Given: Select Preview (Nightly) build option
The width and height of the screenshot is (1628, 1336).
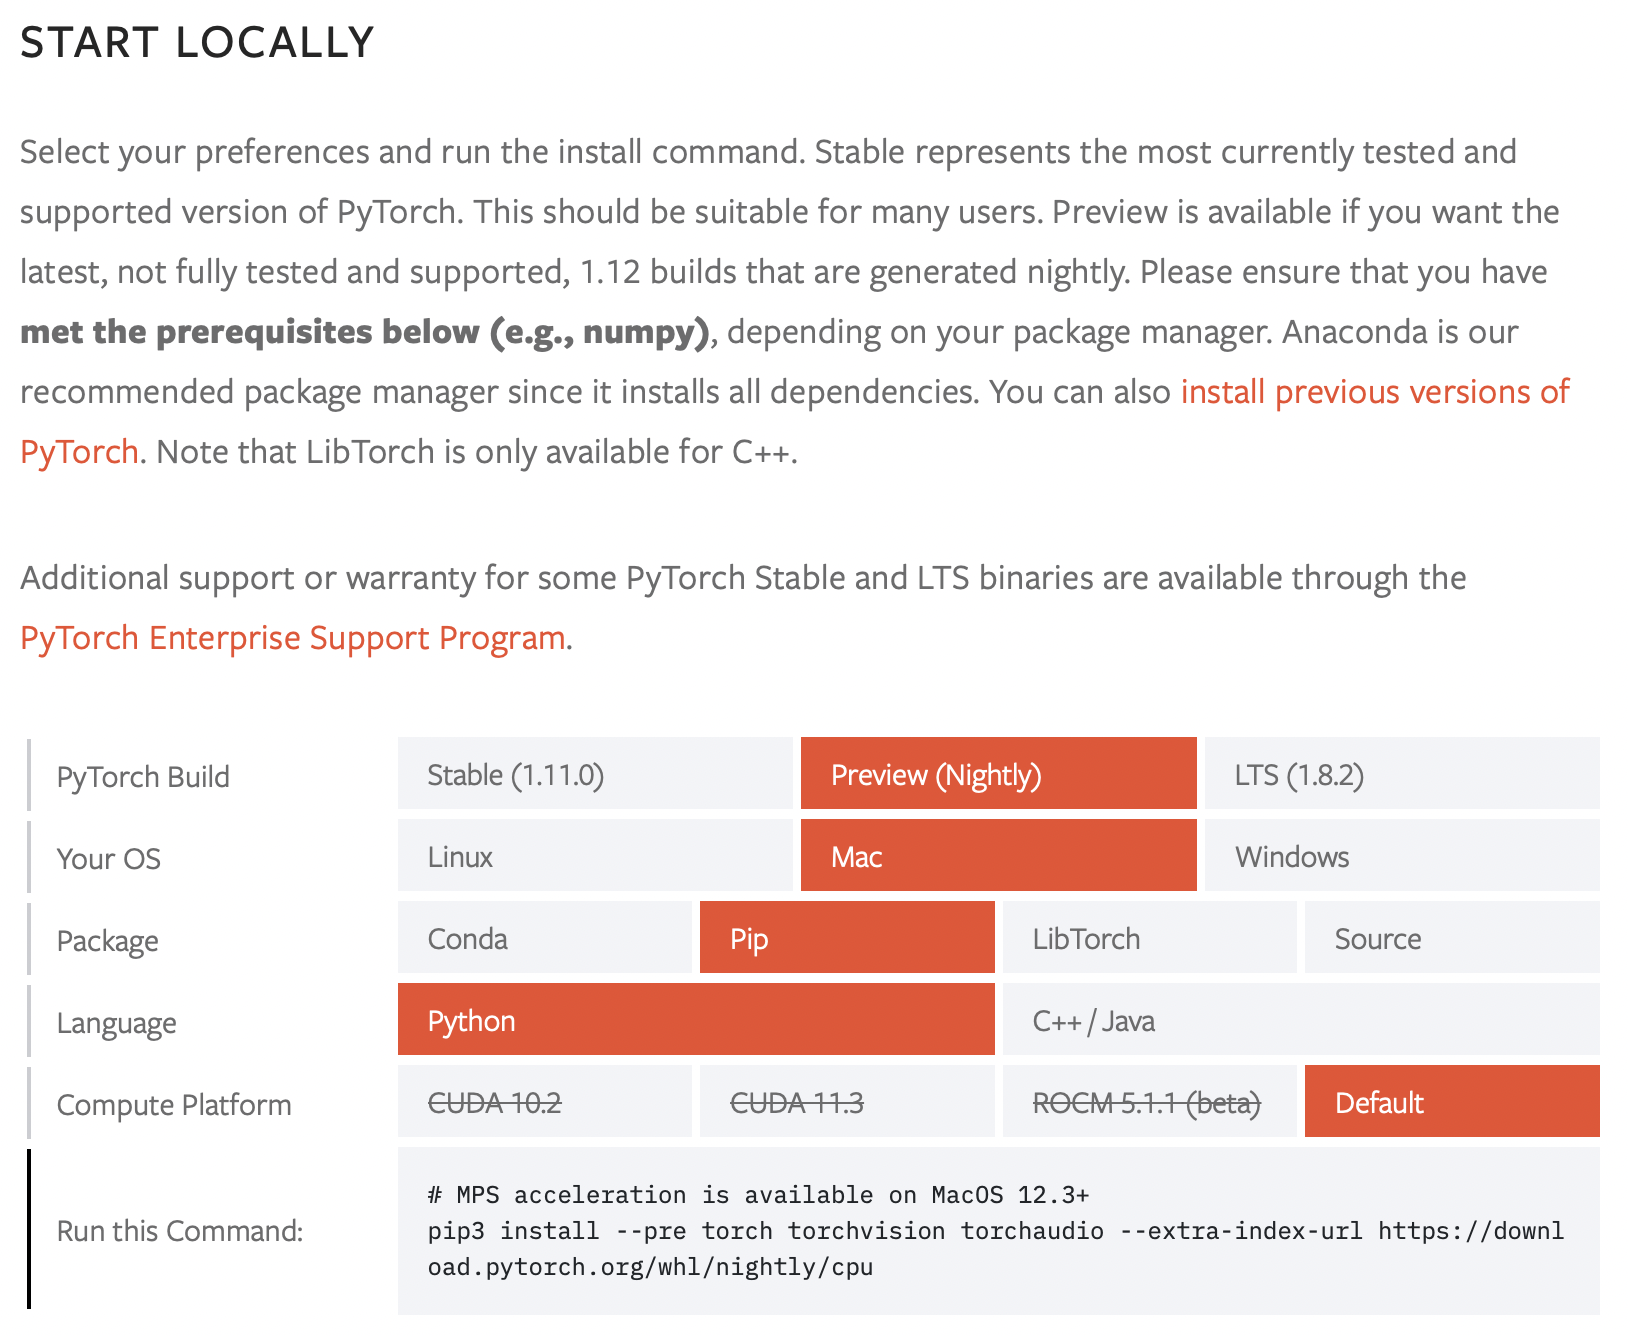Looking at the screenshot, I should (x=998, y=774).
